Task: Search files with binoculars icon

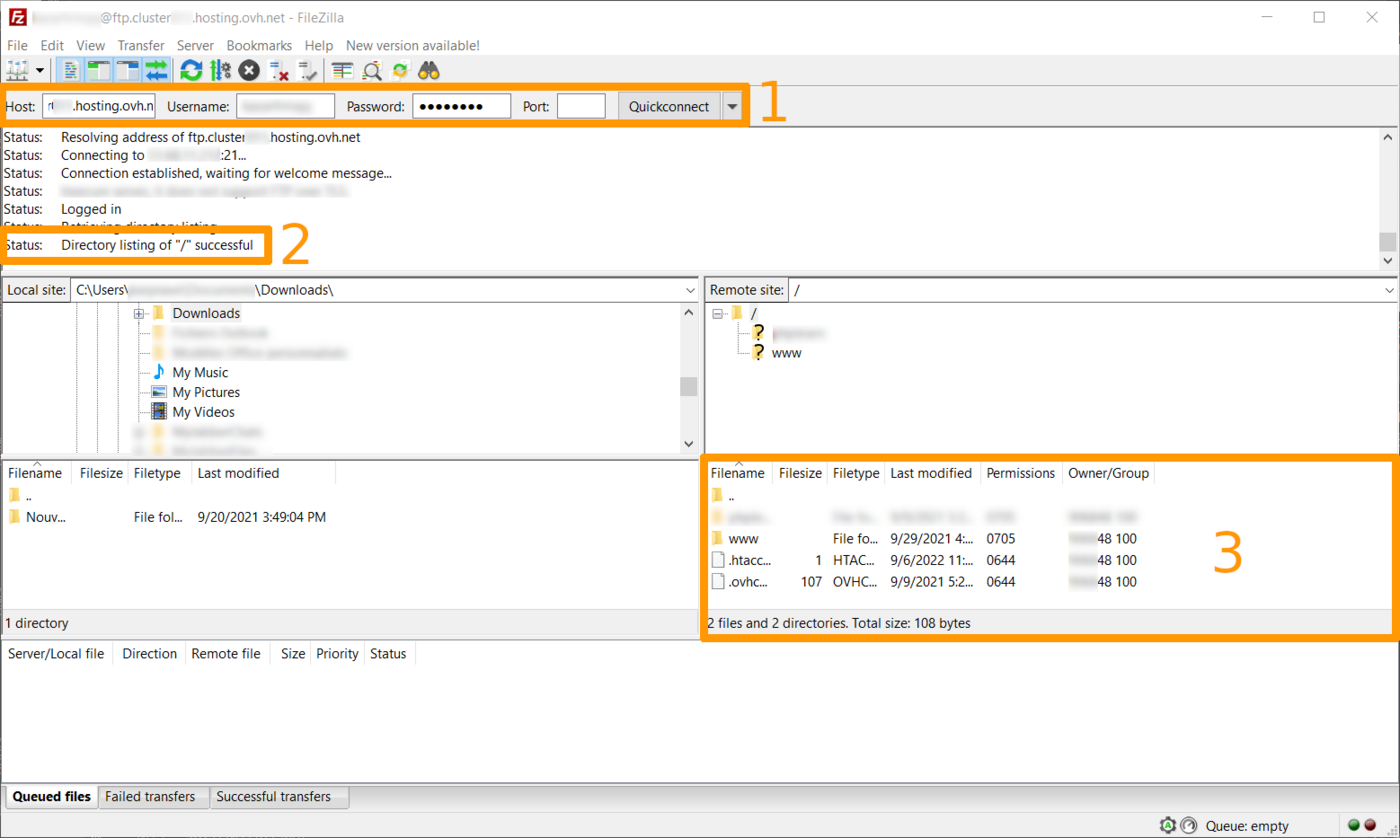Action: click(429, 70)
